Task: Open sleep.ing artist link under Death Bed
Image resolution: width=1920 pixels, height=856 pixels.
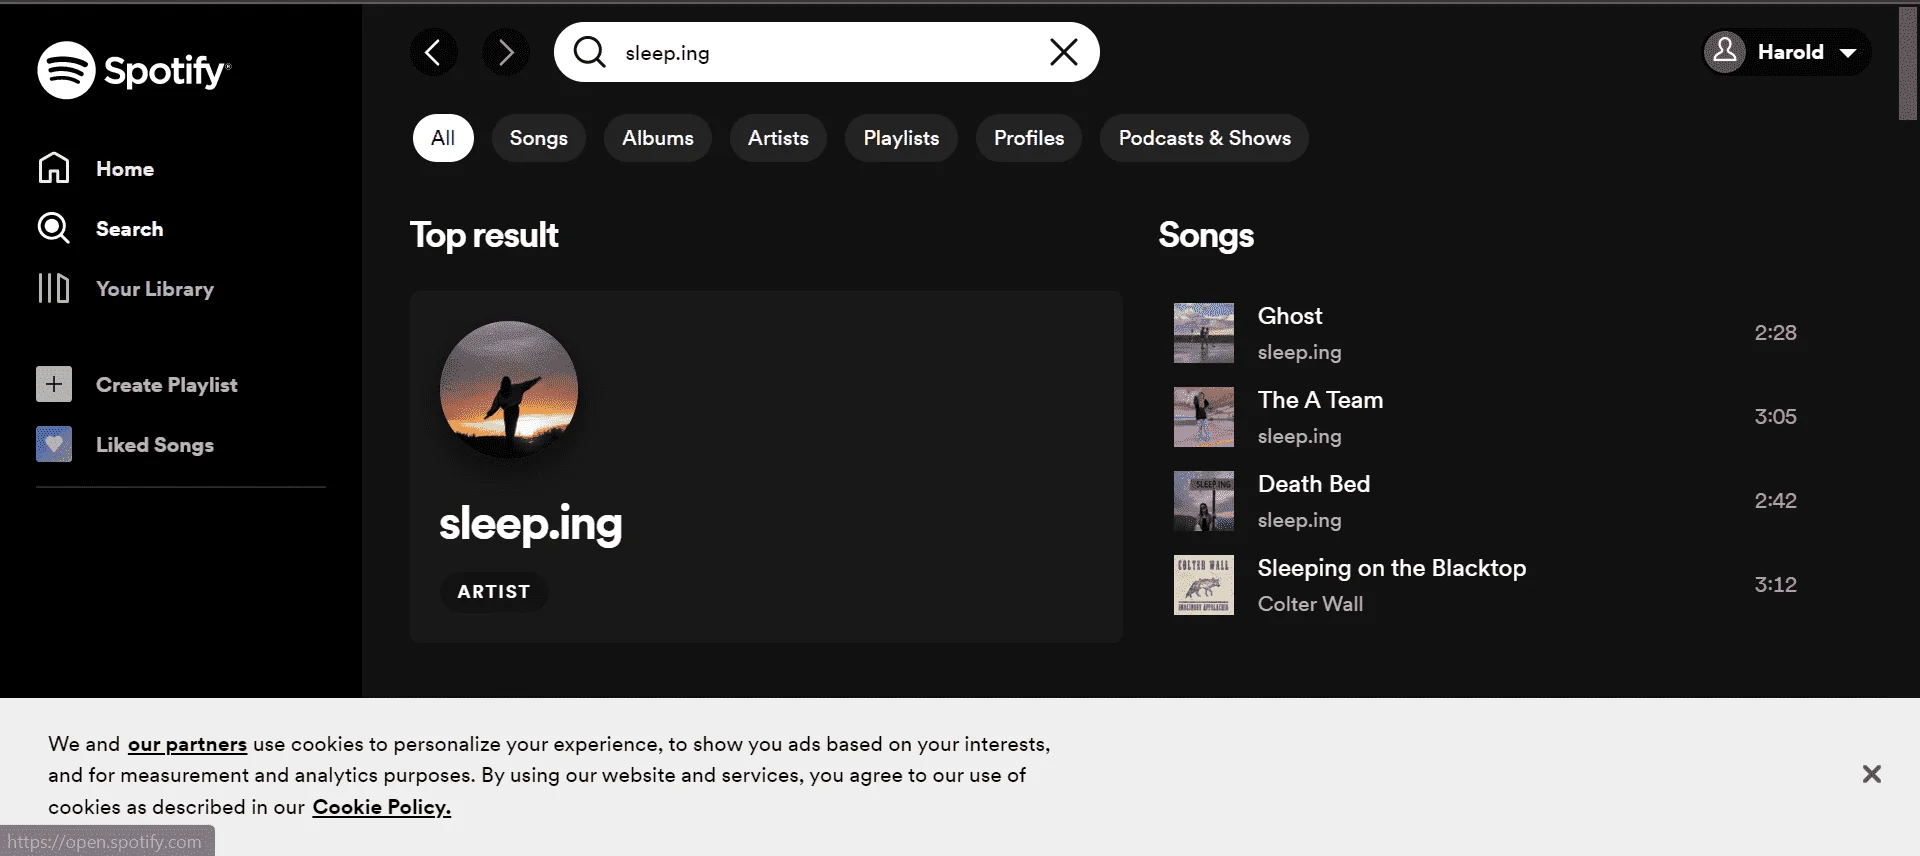Action: pyautogui.click(x=1300, y=520)
